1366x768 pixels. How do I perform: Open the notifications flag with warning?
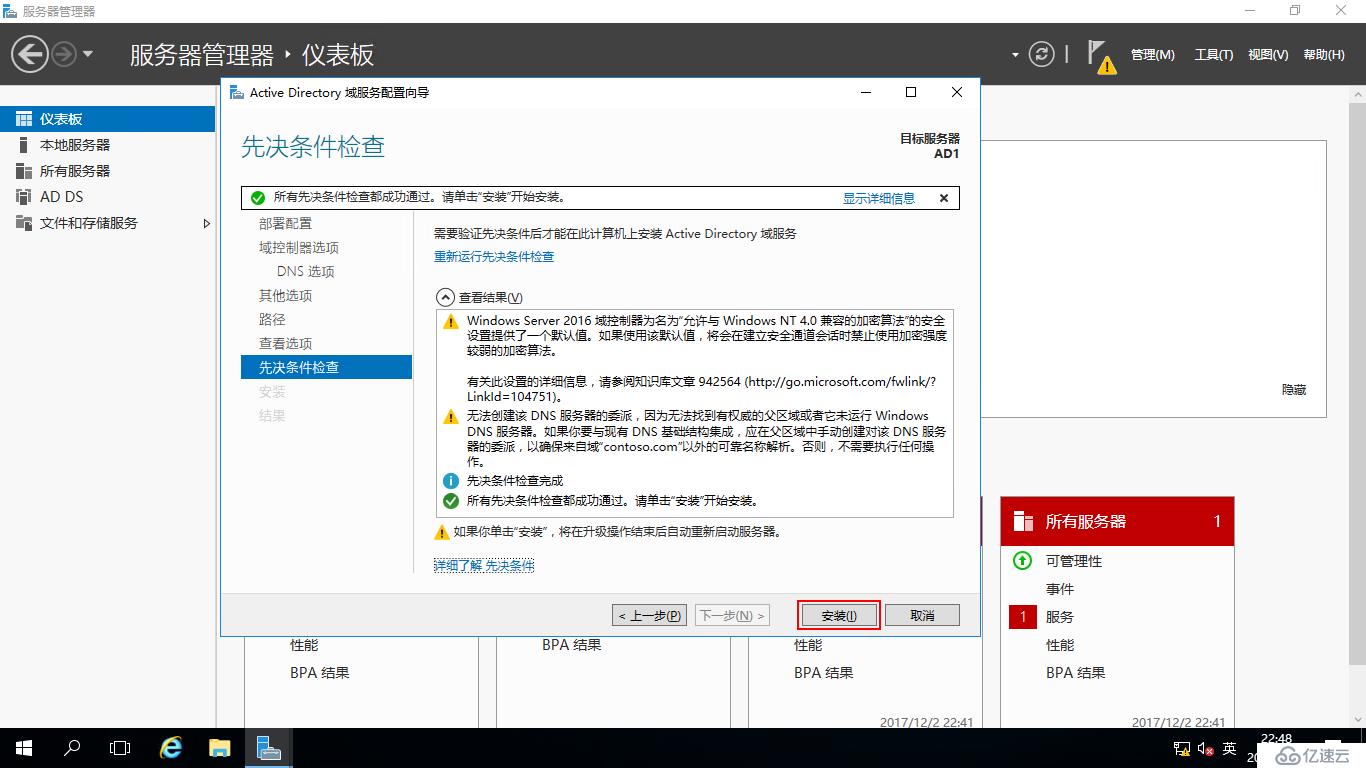[x=1101, y=57]
